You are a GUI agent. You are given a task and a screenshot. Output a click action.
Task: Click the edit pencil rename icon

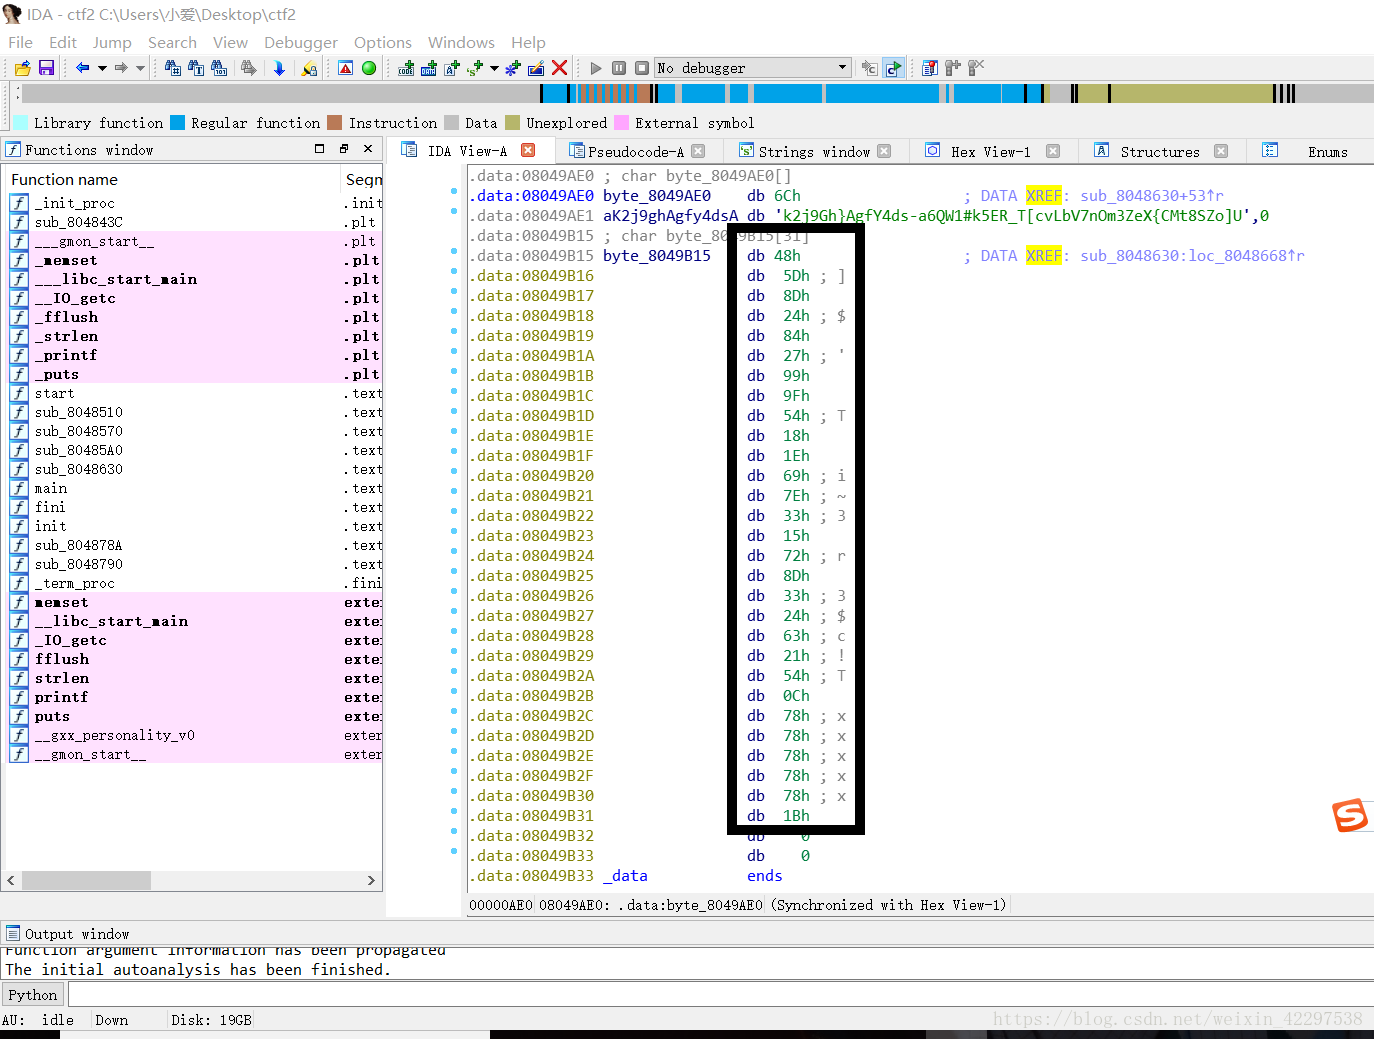pos(536,68)
